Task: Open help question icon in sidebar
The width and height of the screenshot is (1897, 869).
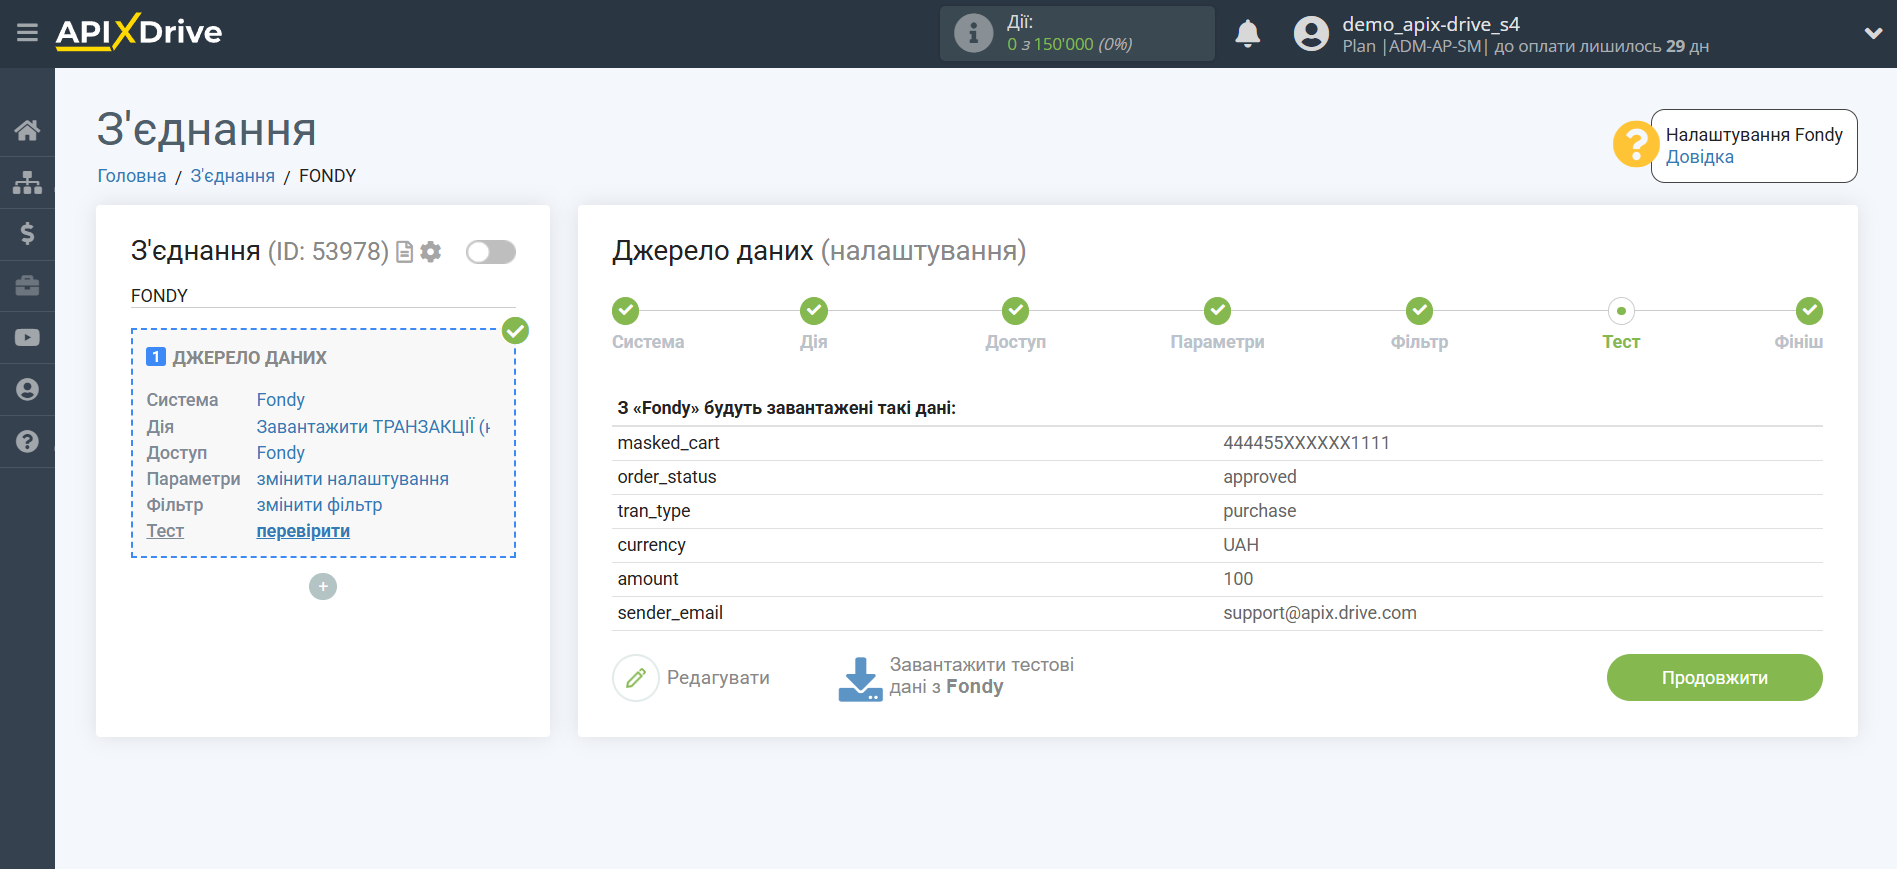Action: (x=27, y=441)
